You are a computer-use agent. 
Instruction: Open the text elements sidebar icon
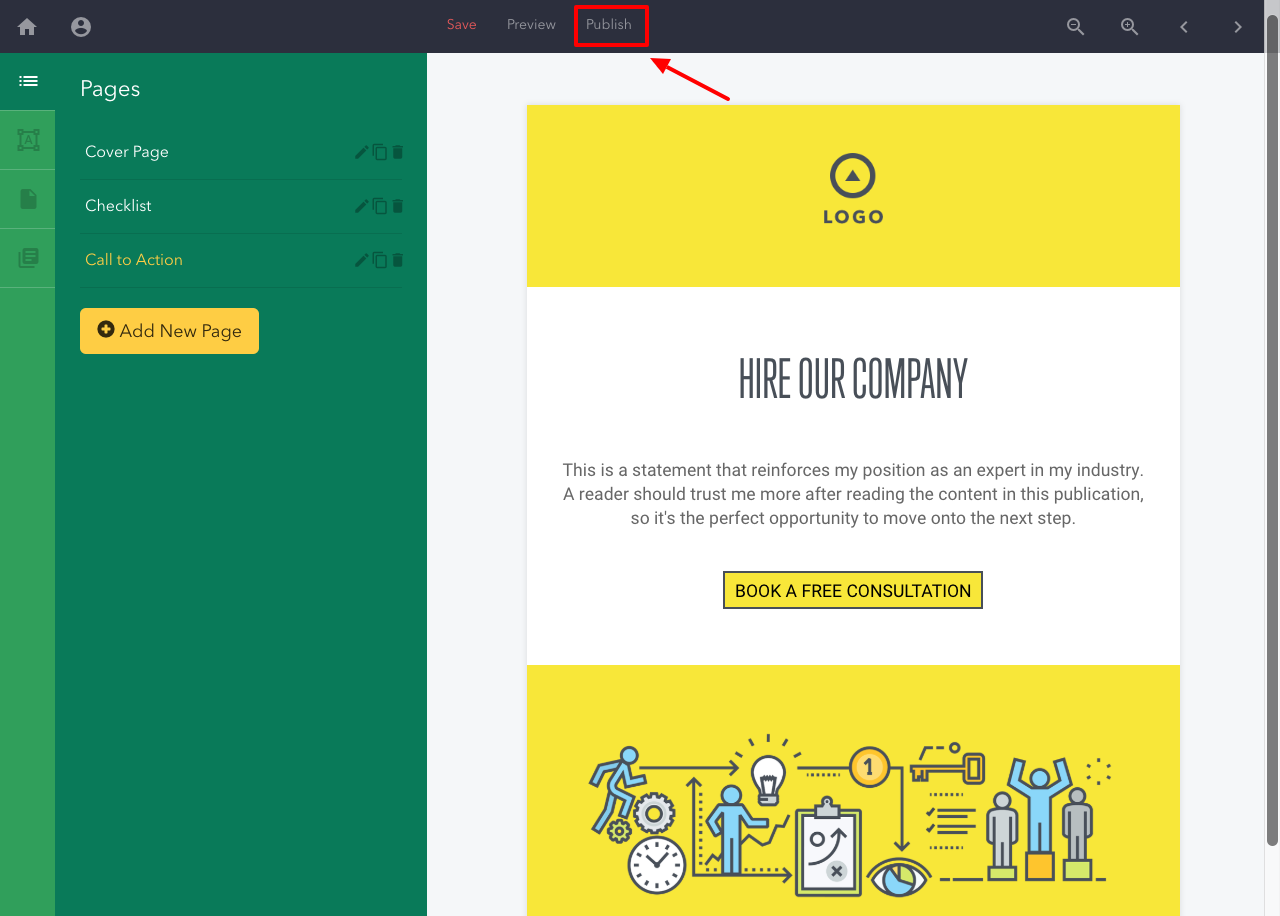pos(28,140)
